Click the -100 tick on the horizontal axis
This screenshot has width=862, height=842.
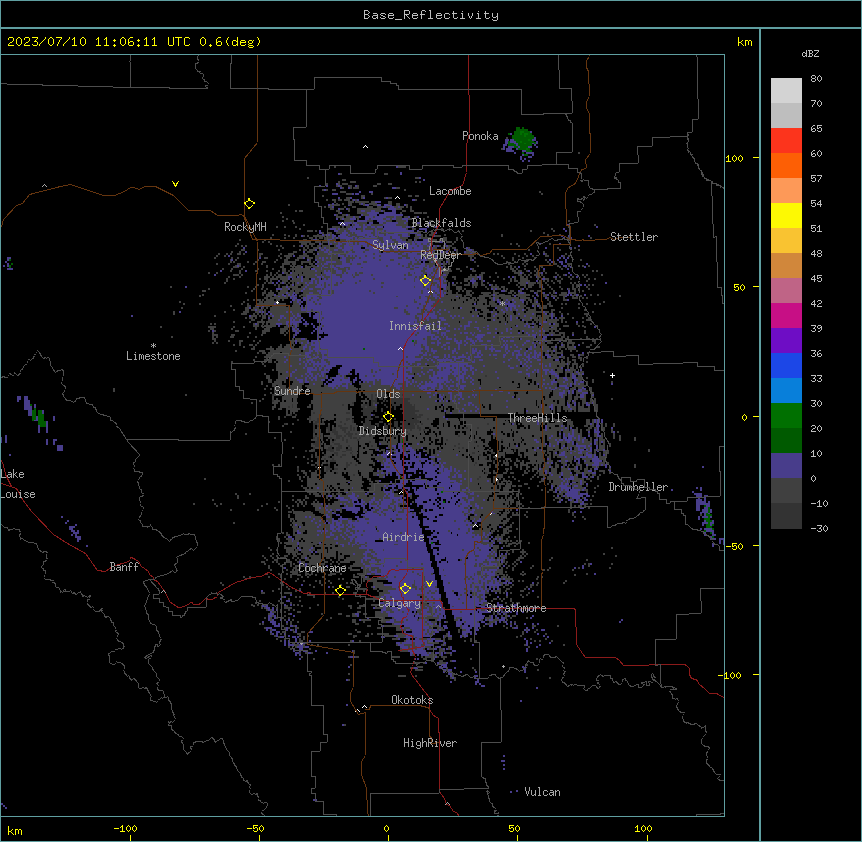click(125, 828)
